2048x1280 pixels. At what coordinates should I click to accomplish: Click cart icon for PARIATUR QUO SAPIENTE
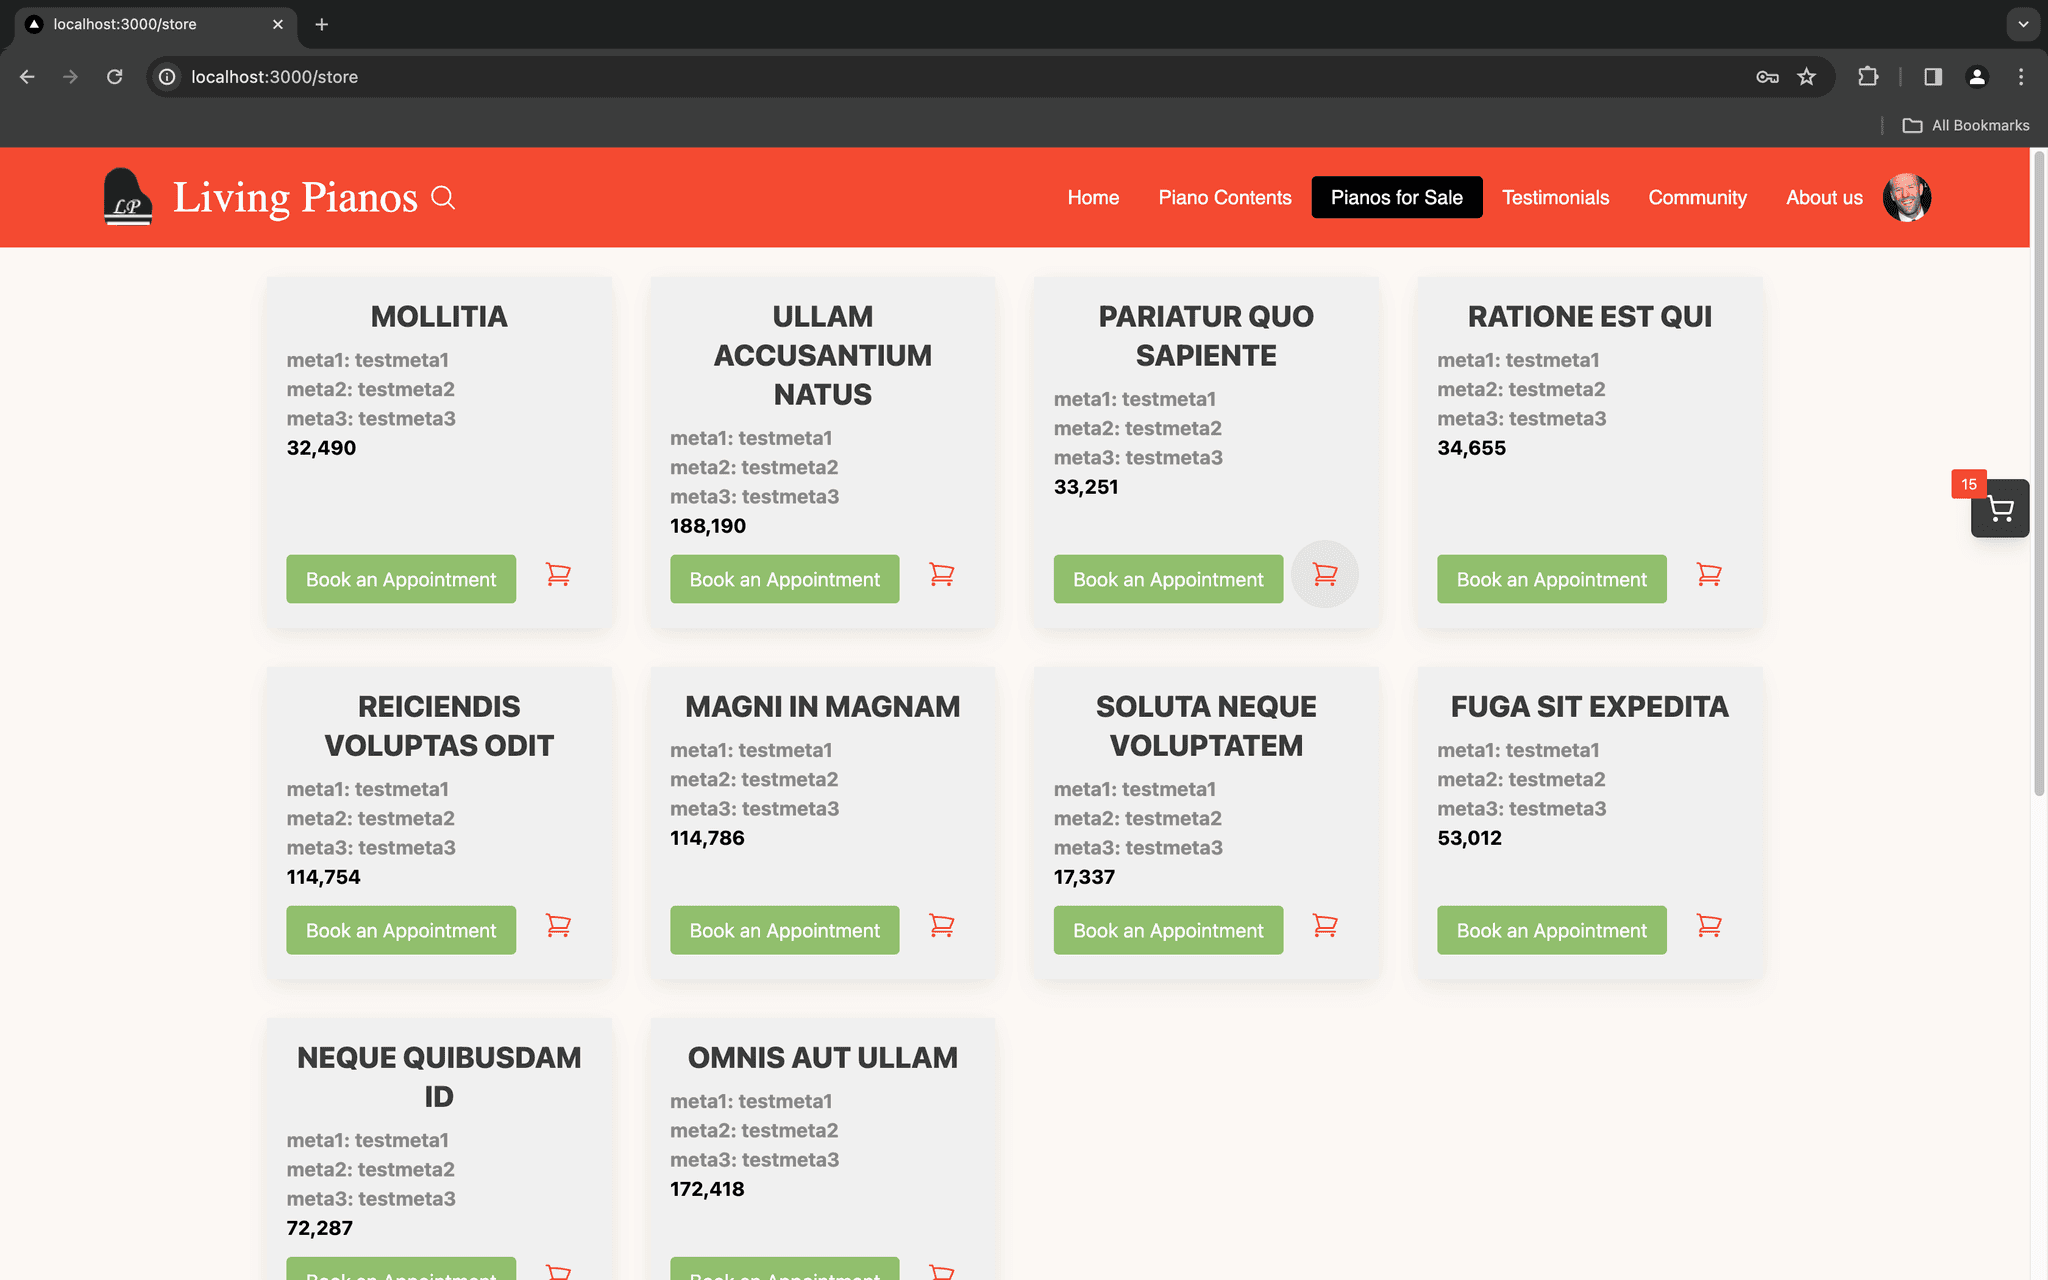coord(1324,575)
